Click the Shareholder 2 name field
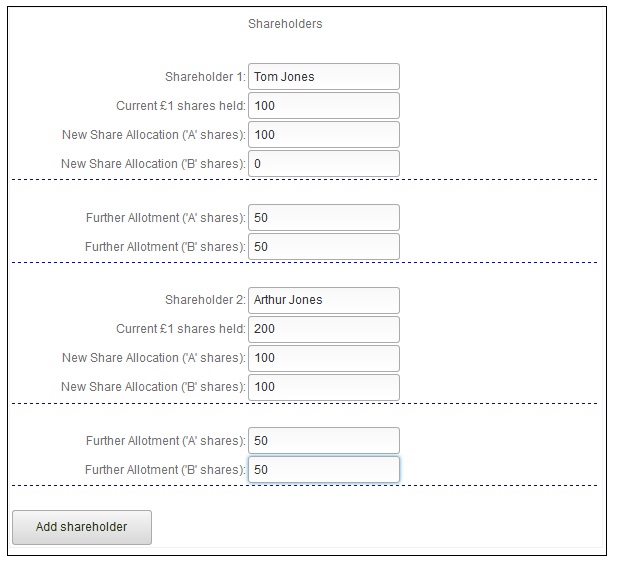Viewport: 618px width, 566px height. [323, 300]
